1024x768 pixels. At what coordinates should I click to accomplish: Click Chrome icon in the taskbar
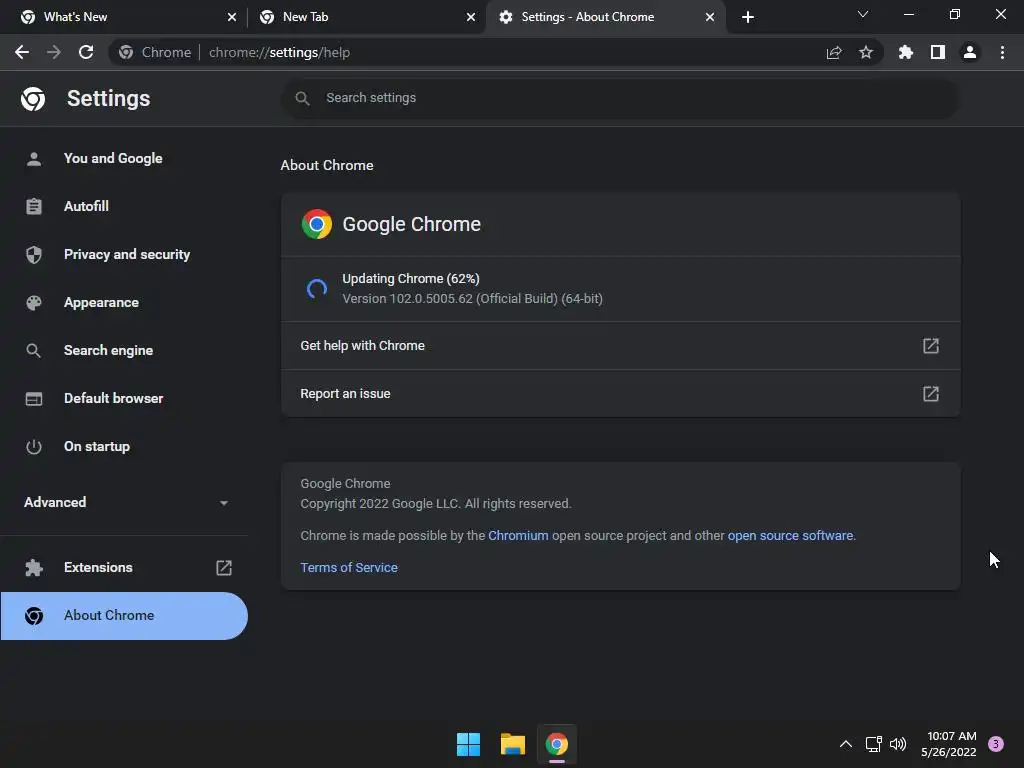click(x=556, y=744)
